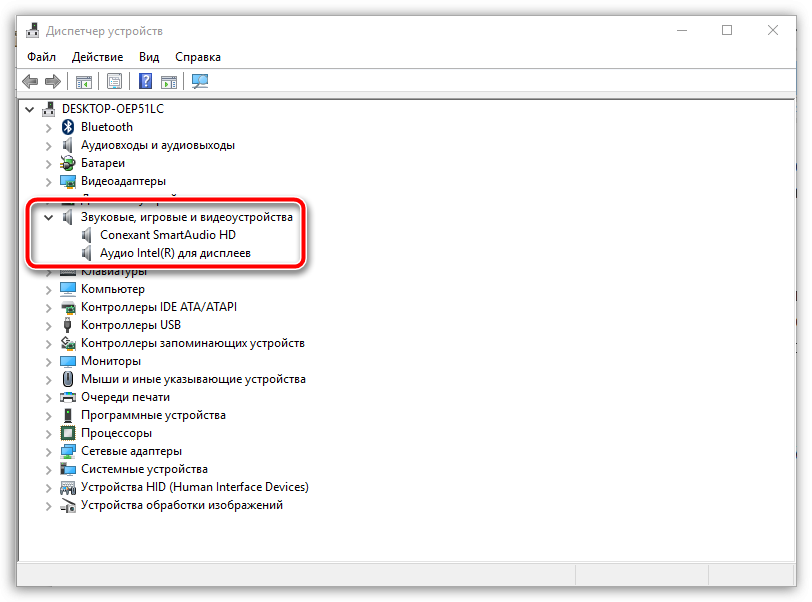Screen dimensions: 812x602
Task: Open the Файл menu
Action: 40,57
